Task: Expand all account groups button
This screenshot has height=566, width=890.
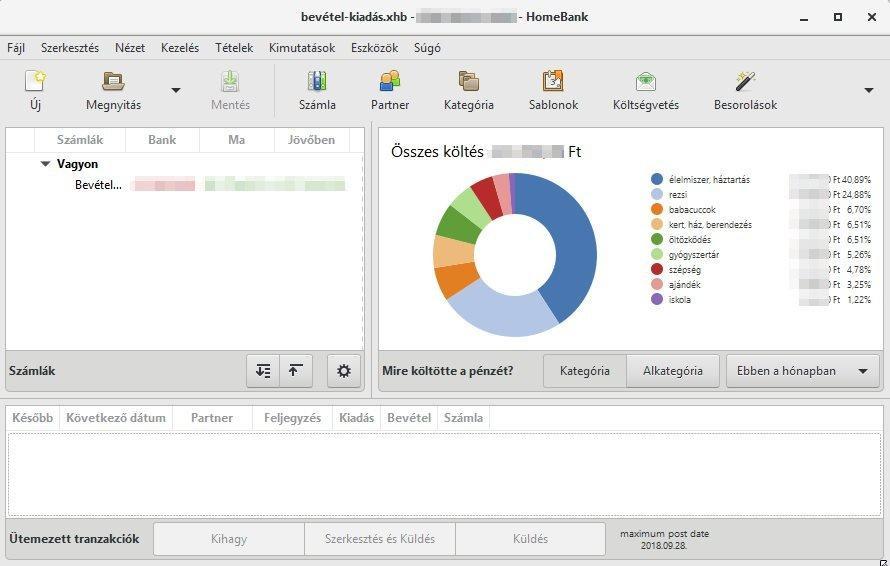Action: (263, 371)
